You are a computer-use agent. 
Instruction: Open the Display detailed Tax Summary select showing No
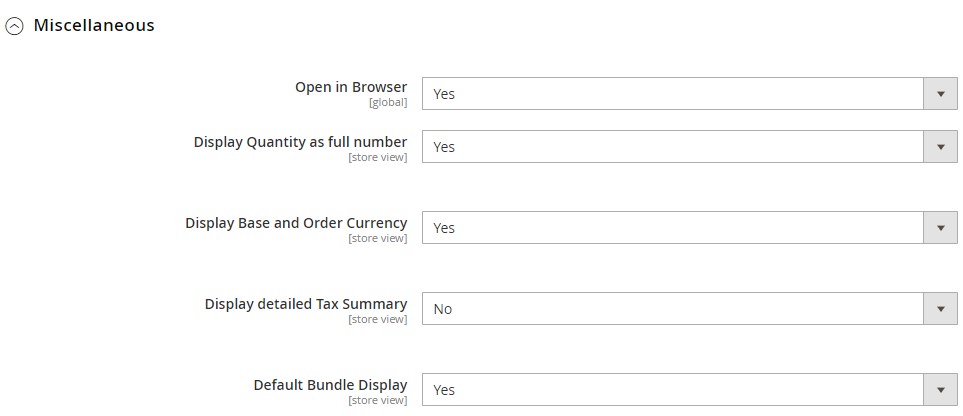click(x=690, y=309)
